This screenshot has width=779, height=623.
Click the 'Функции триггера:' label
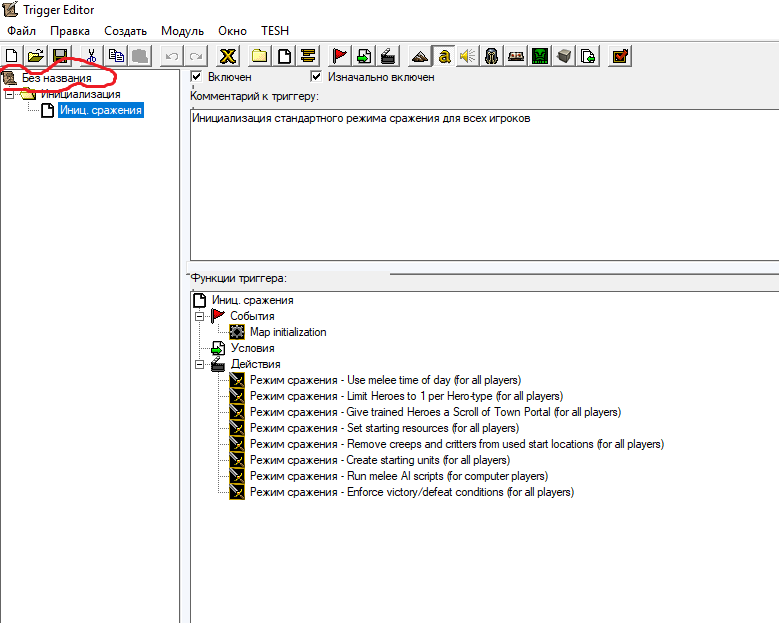coord(239,278)
